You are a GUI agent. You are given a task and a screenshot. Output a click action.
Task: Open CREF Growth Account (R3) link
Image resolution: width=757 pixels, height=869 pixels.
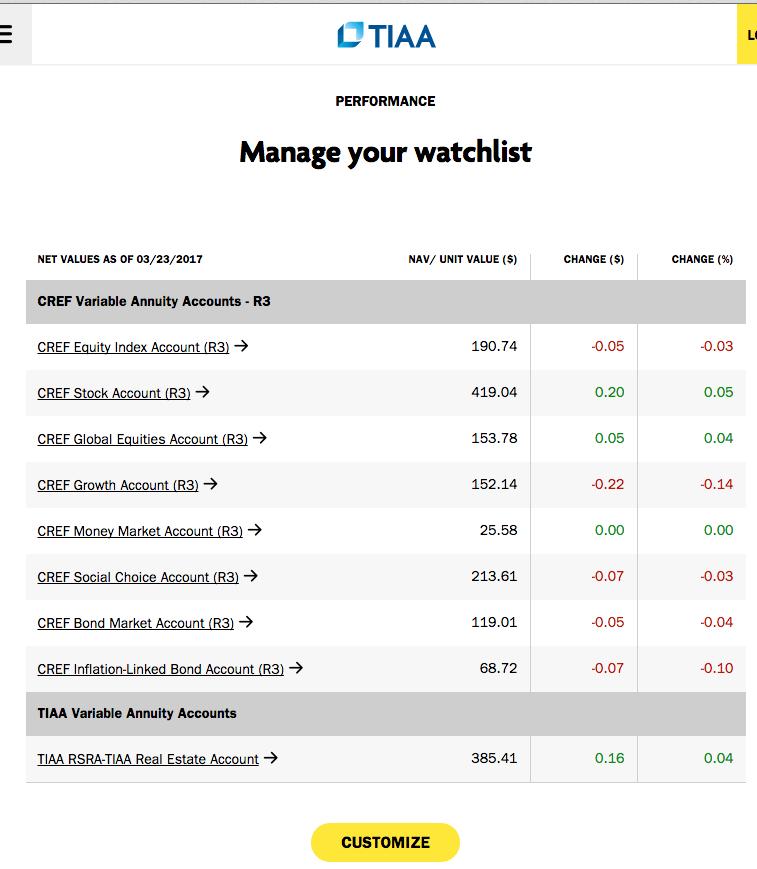(x=117, y=485)
